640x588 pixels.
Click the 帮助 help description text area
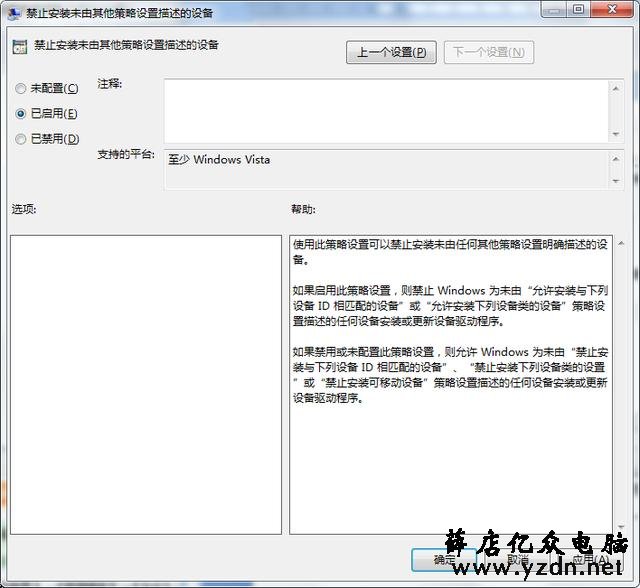point(451,384)
